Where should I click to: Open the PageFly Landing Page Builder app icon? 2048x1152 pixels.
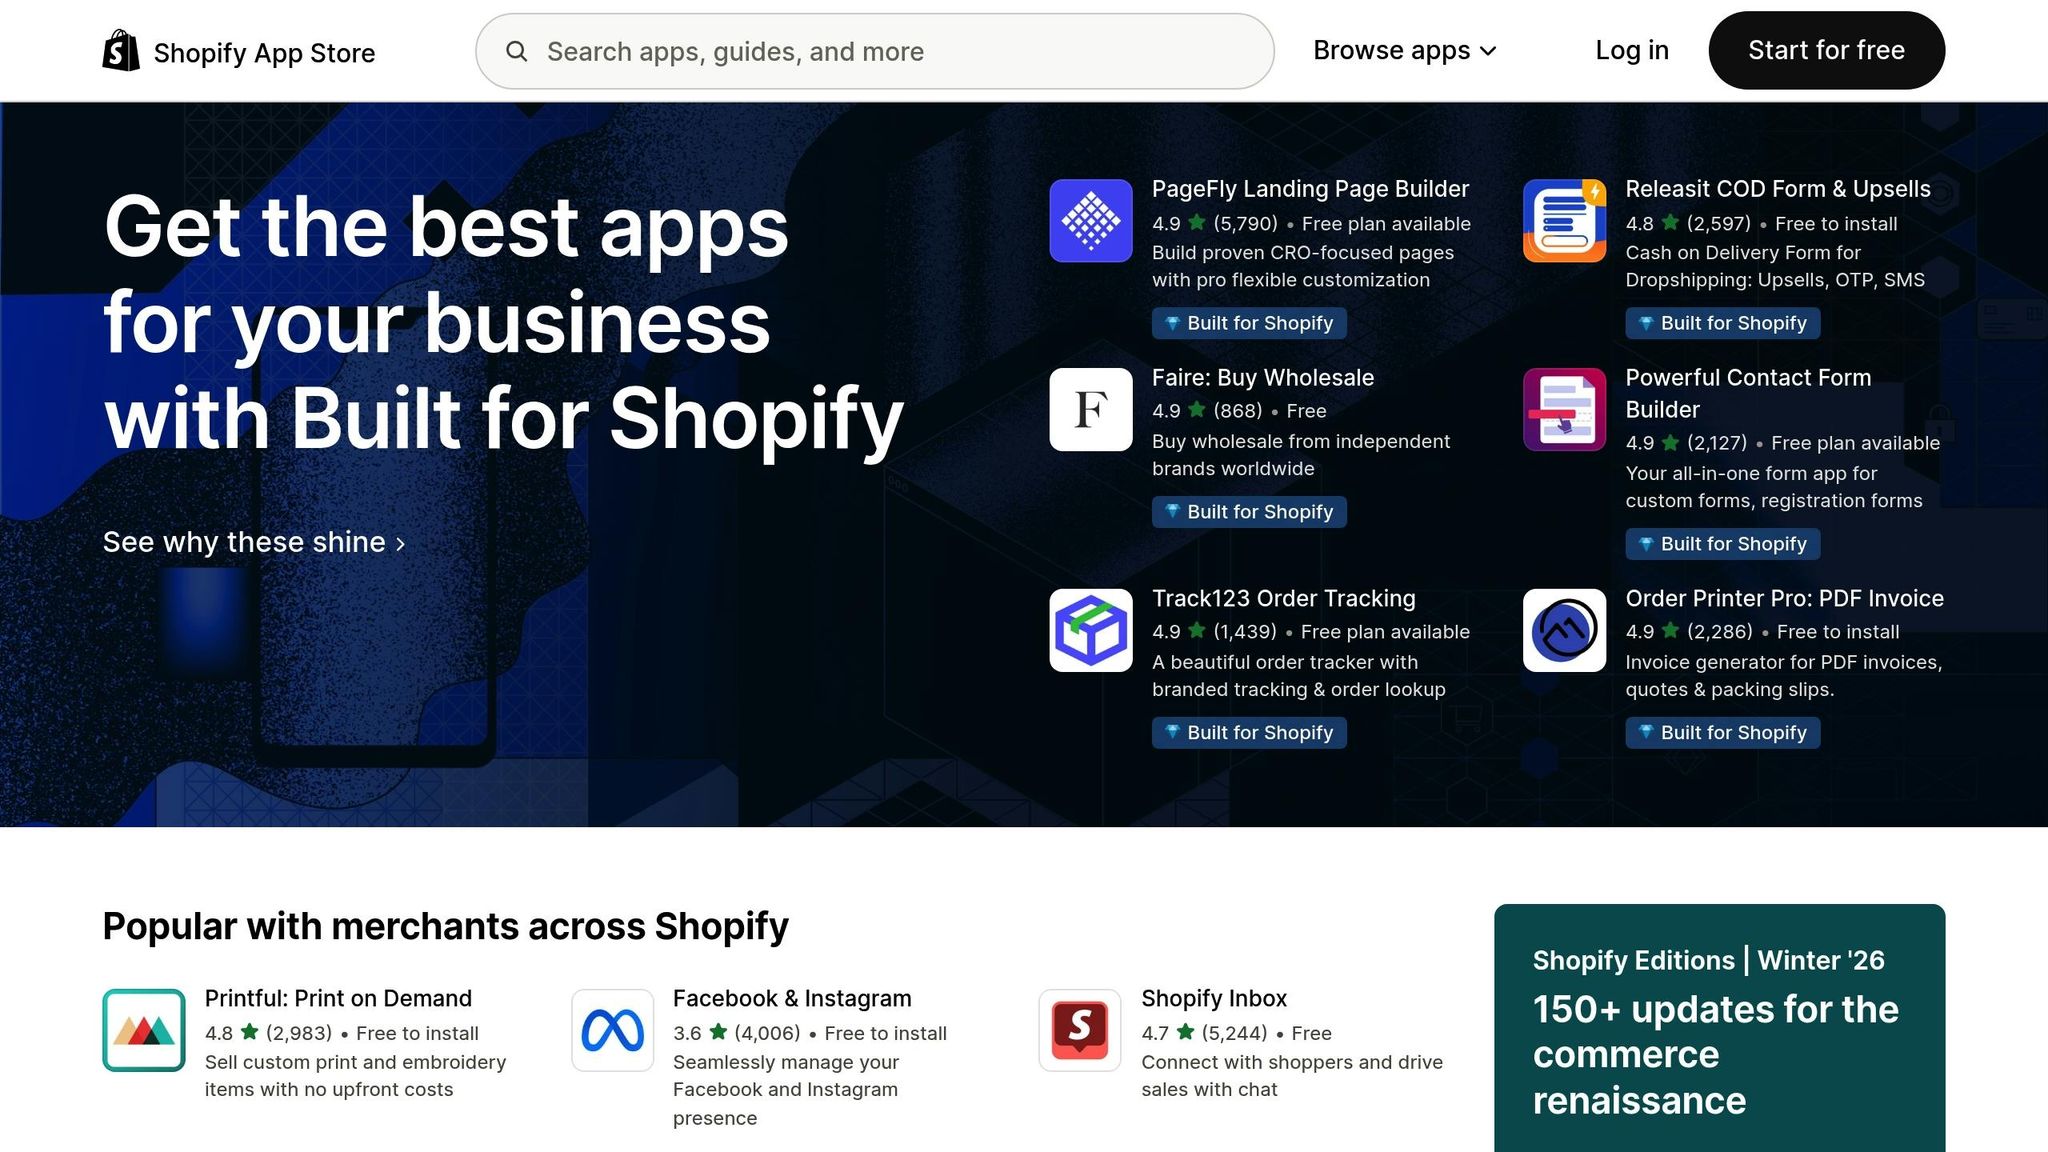pyautogui.click(x=1090, y=220)
